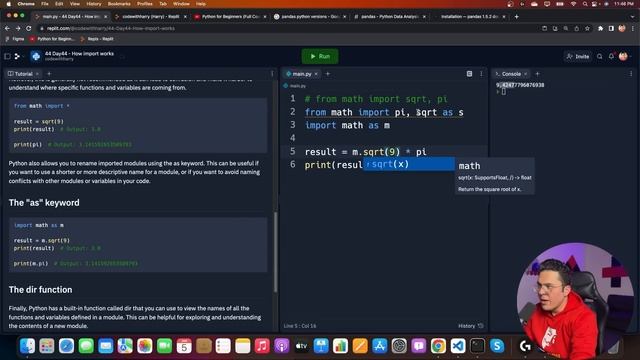Select the Console pane tab

pyautogui.click(x=508, y=74)
